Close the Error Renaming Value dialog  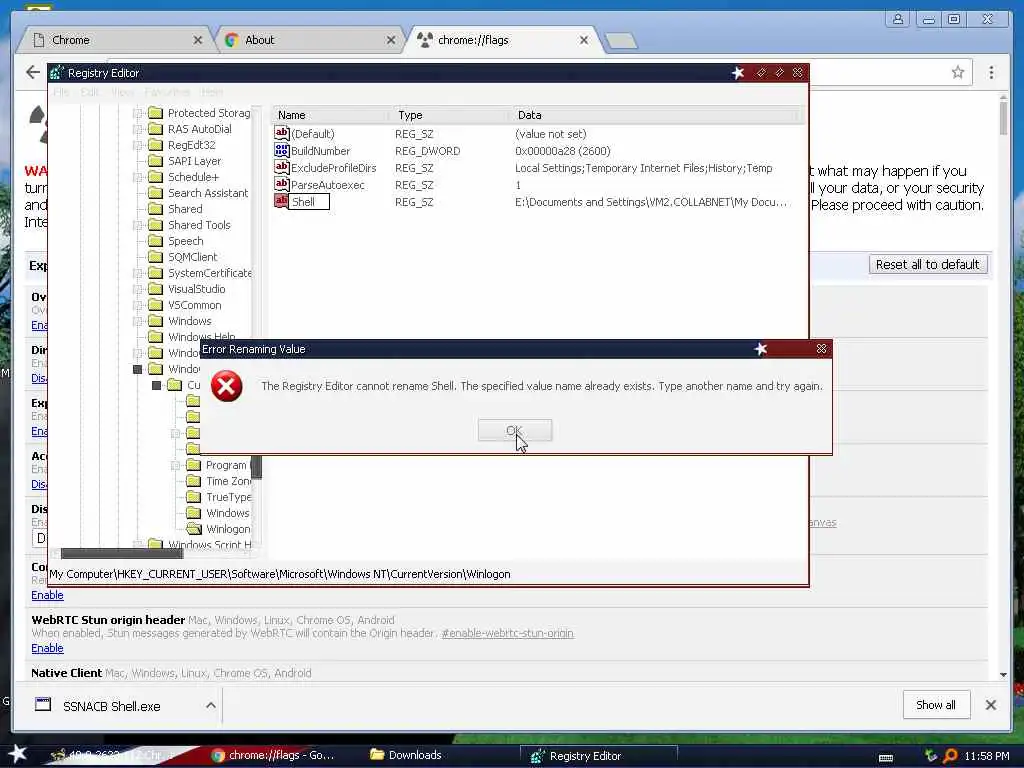tap(822, 349)
